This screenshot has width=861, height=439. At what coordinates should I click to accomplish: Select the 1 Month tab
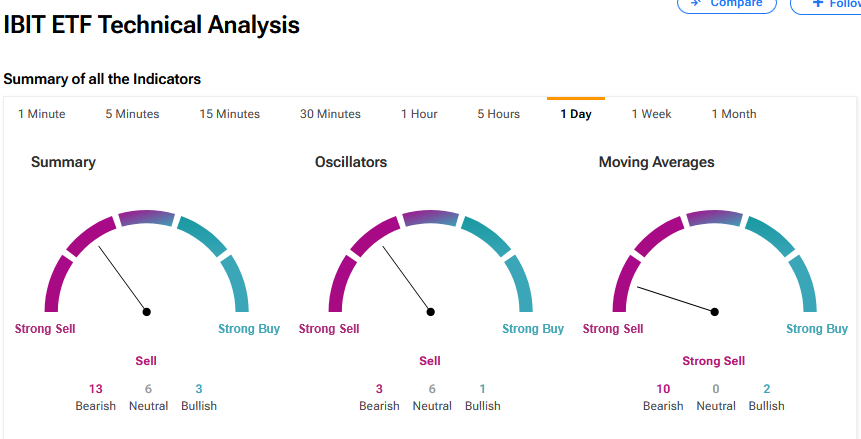click(x=734, y=114)
